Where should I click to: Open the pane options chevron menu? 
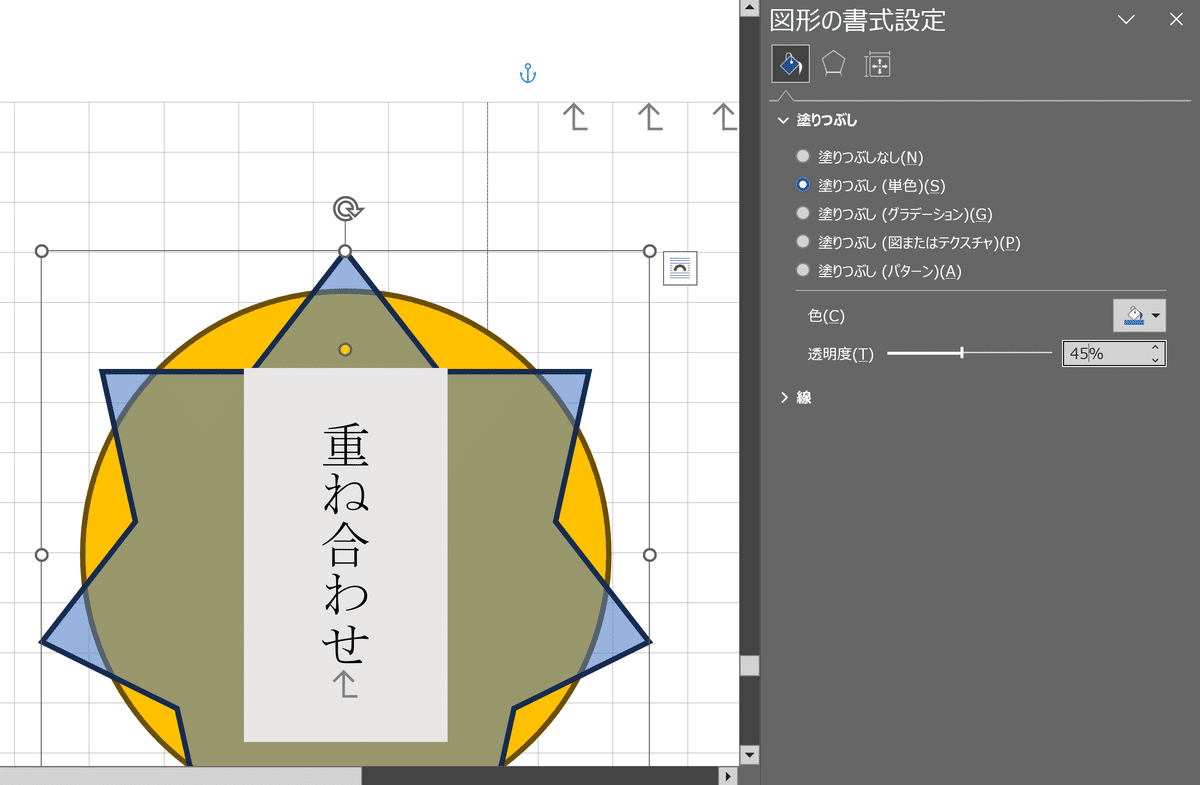coord(1127,19)
